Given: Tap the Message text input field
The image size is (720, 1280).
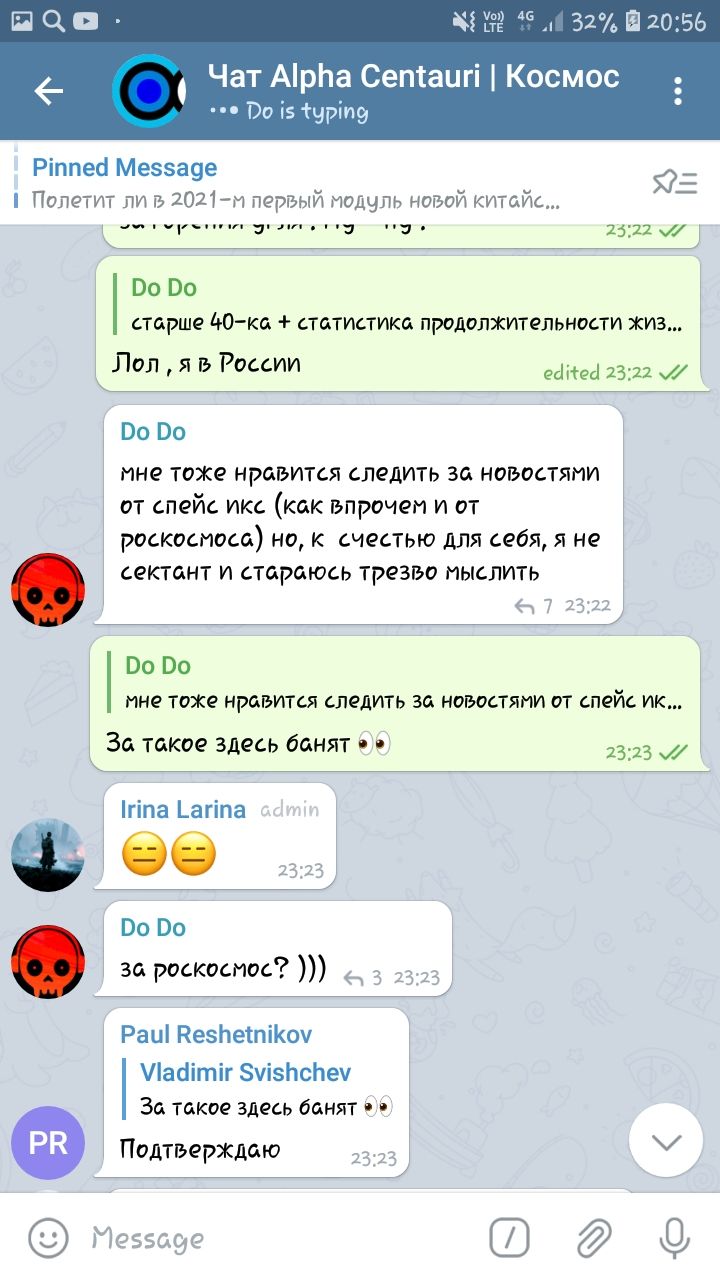Looking at the screenshot, I should (280, 1239).
